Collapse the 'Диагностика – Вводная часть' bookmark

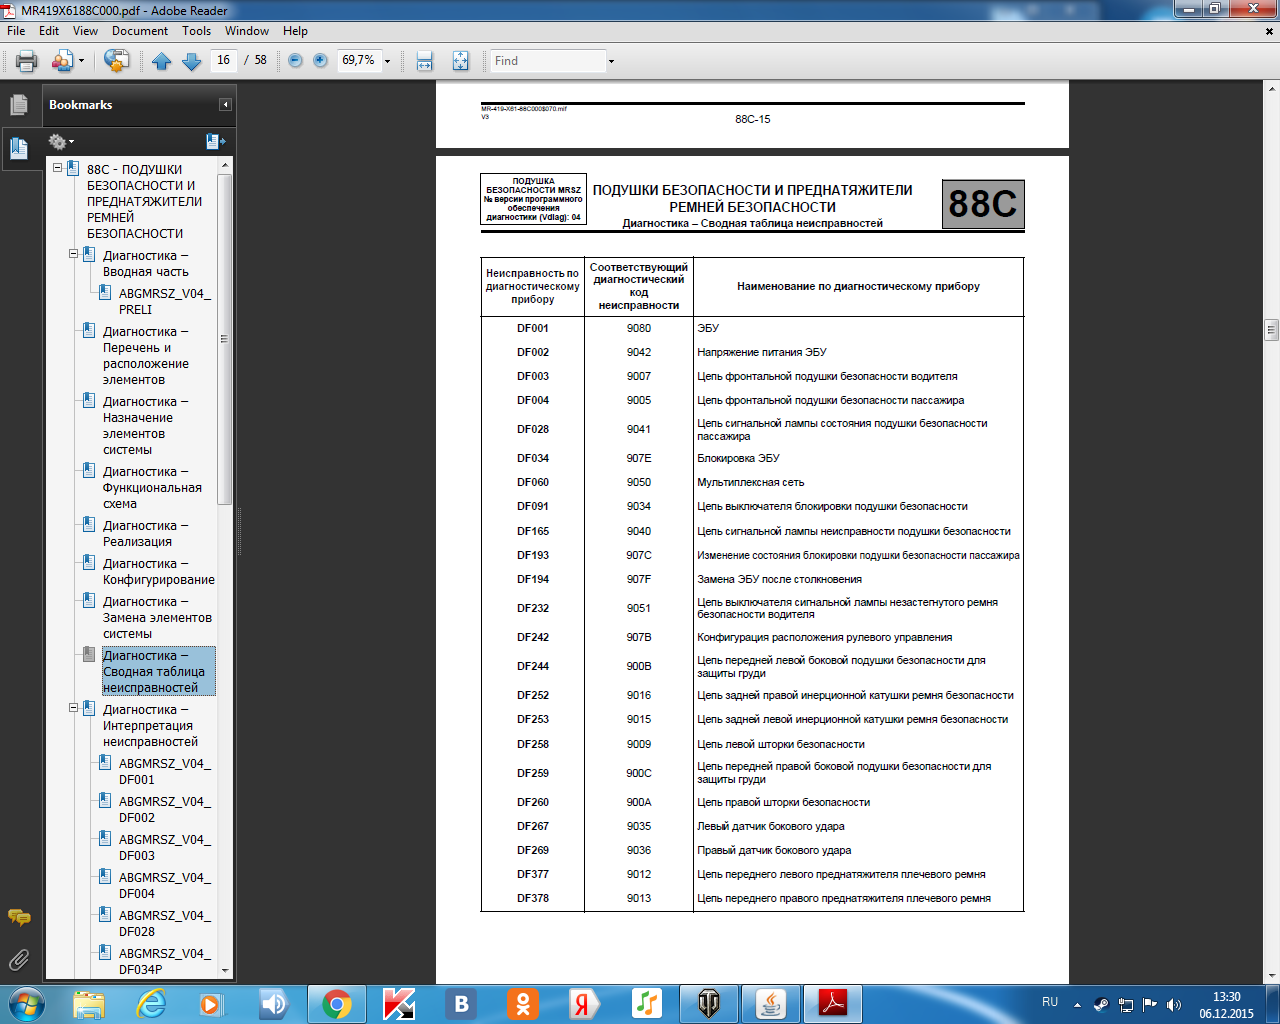73,255
